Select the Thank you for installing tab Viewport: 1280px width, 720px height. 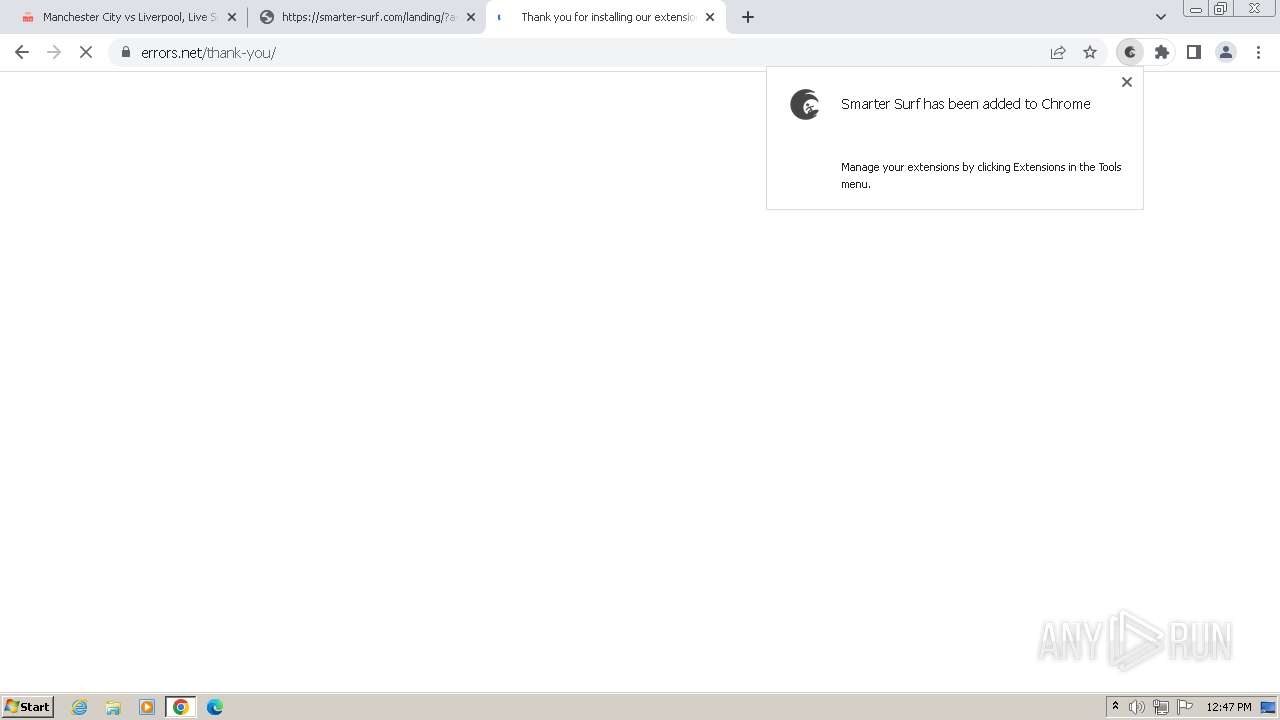[x=606, y=17]
